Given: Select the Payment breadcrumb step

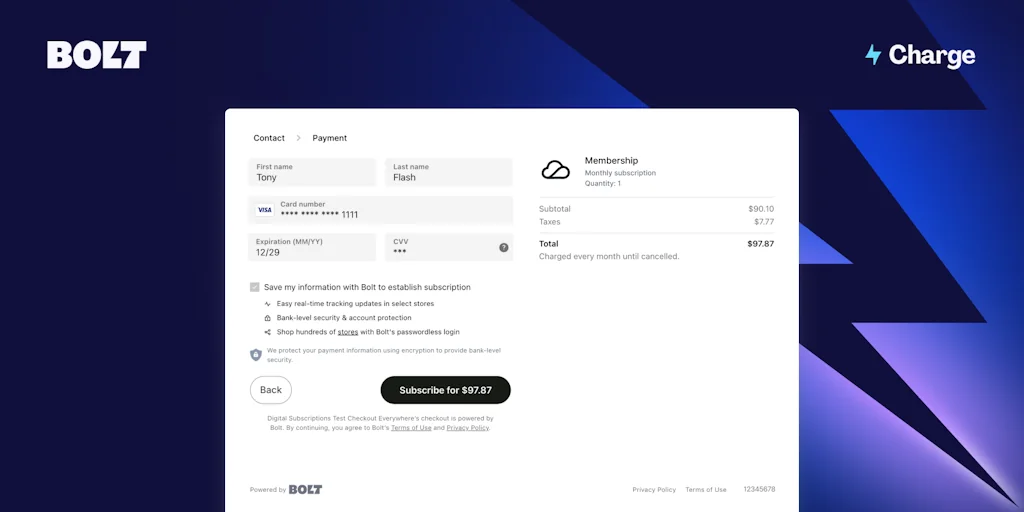Looking at the screenshot, I should [330, 138].
